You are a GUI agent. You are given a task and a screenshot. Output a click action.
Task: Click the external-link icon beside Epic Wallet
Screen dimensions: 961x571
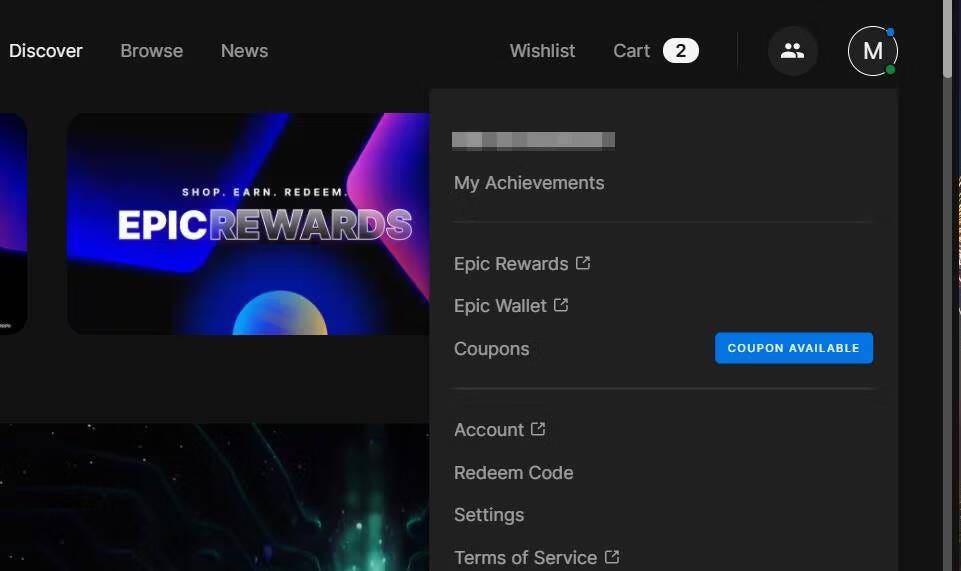(561, 305)
